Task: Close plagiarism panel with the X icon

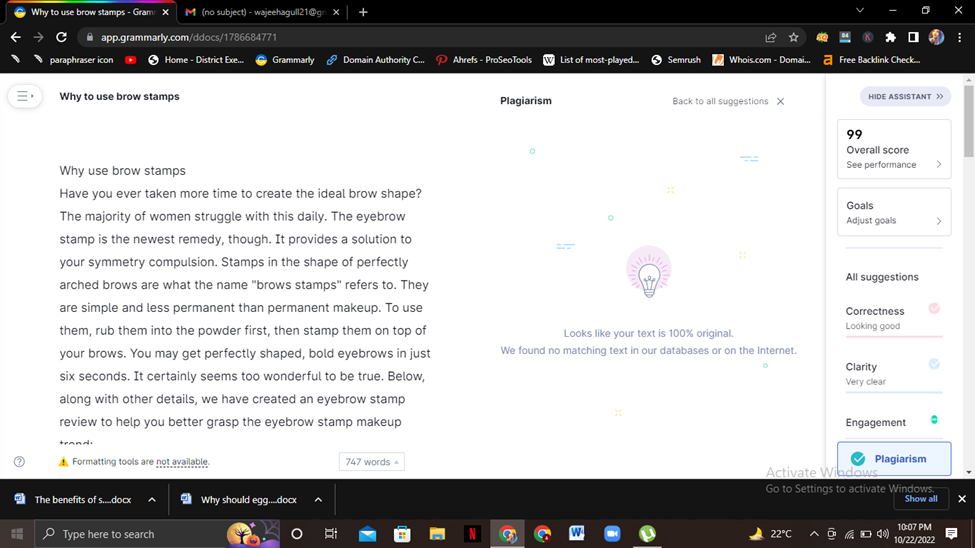Action: [780, 101]
